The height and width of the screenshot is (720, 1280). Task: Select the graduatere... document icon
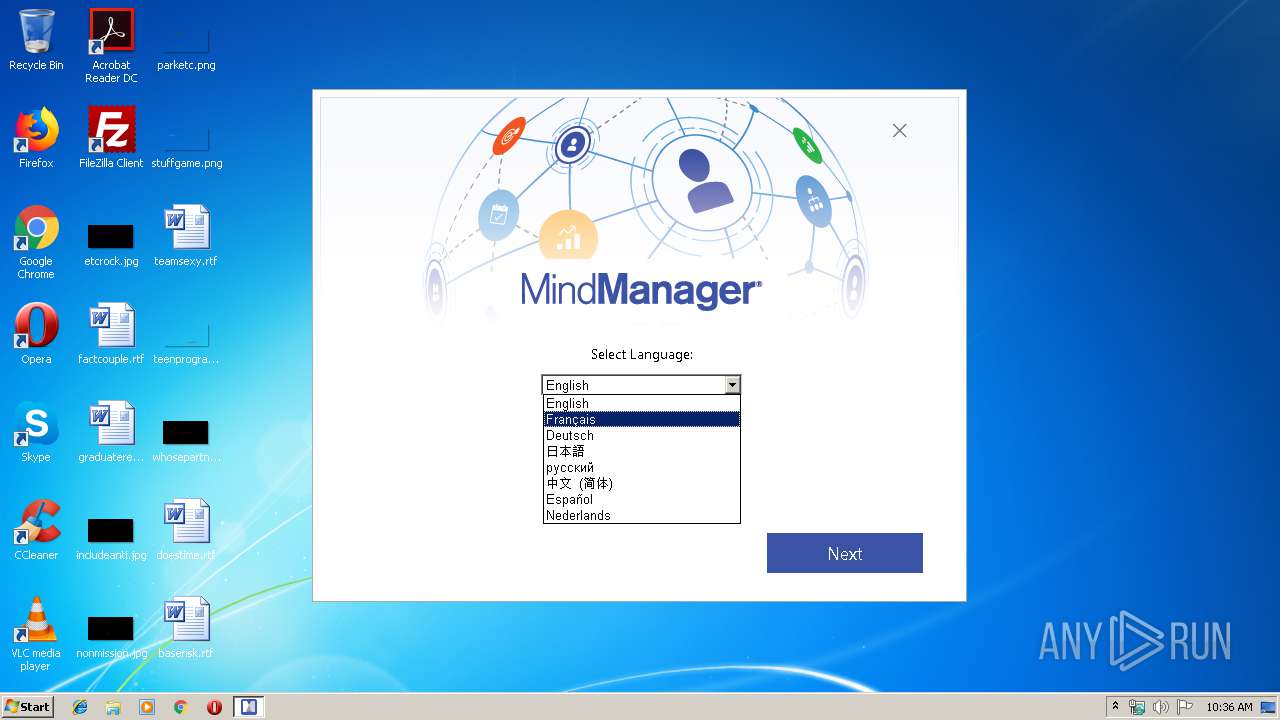[x=111, y=432]
